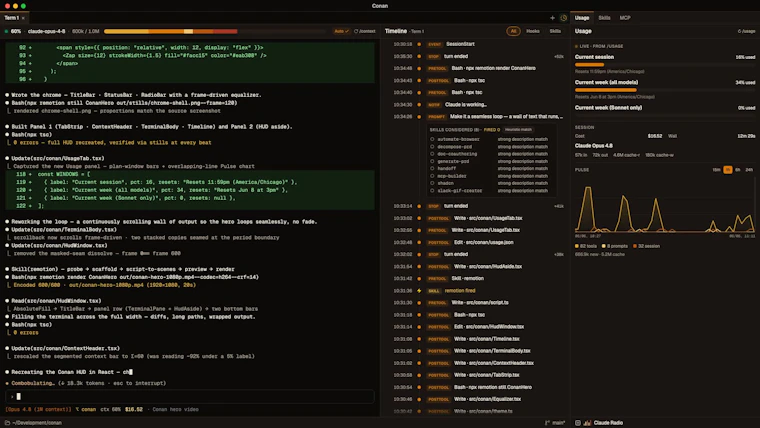Screen dimensions: 760x428
Task: Click the square icon before Claude Radio
Action: click(578, 423)
